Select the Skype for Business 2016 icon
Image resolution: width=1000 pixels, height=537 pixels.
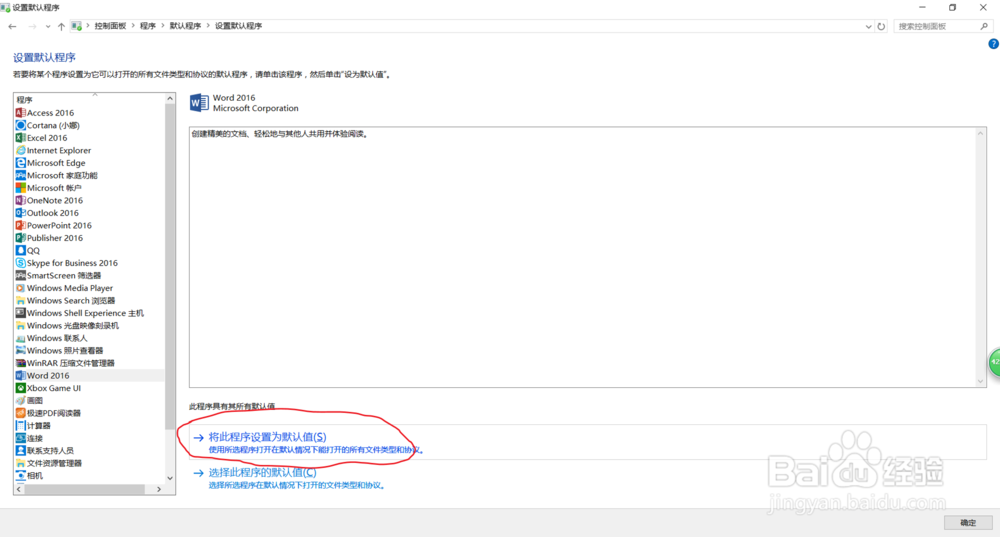pos(20,263)
